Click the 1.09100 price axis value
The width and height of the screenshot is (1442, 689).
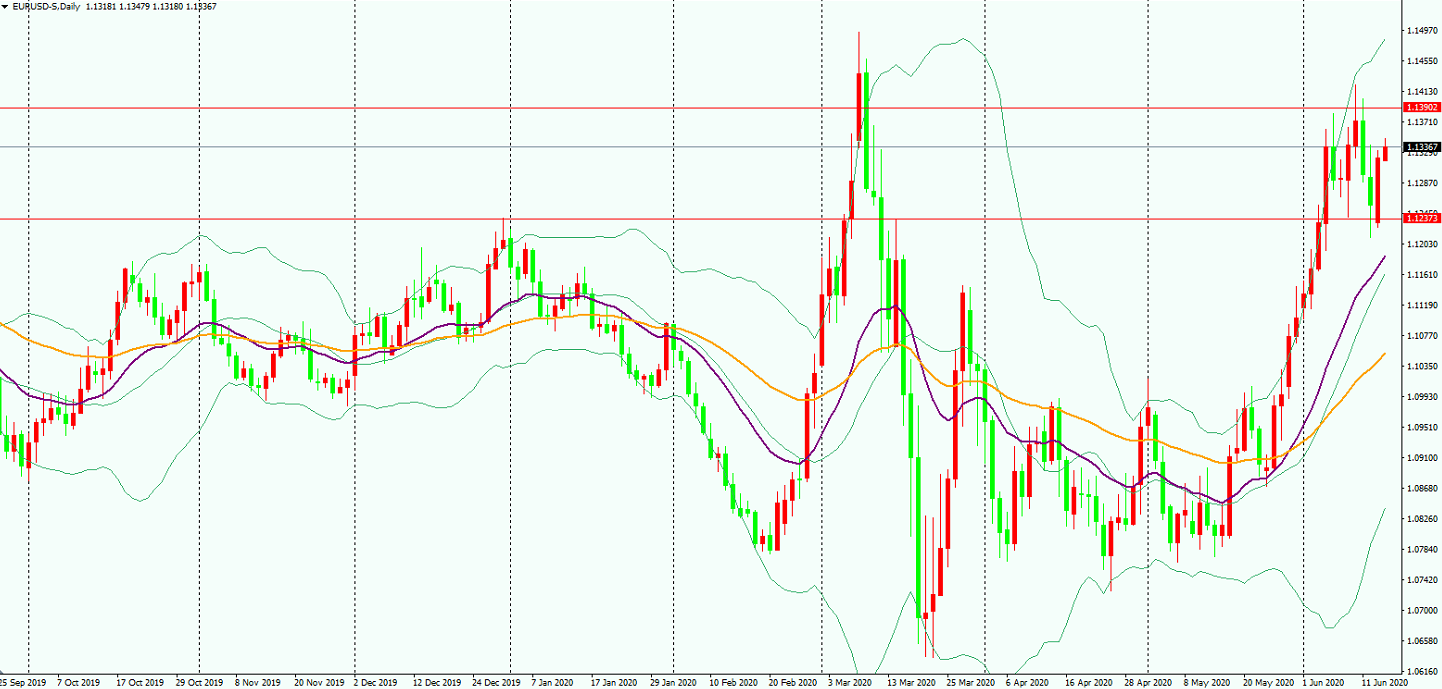pyautogui.click(x=1422, y=458)
